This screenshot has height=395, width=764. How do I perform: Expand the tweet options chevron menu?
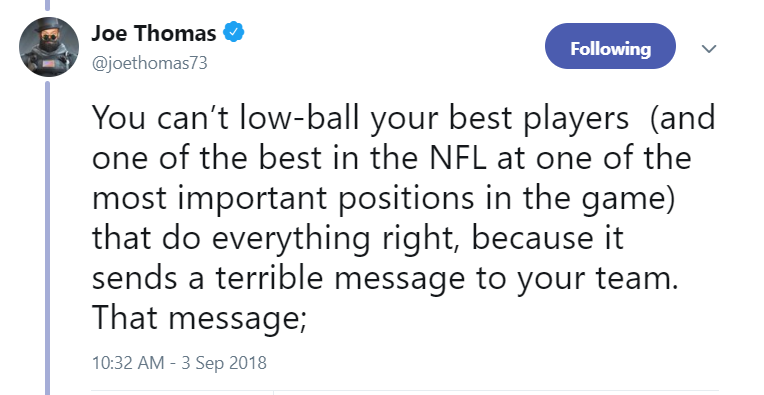point(708,48)
